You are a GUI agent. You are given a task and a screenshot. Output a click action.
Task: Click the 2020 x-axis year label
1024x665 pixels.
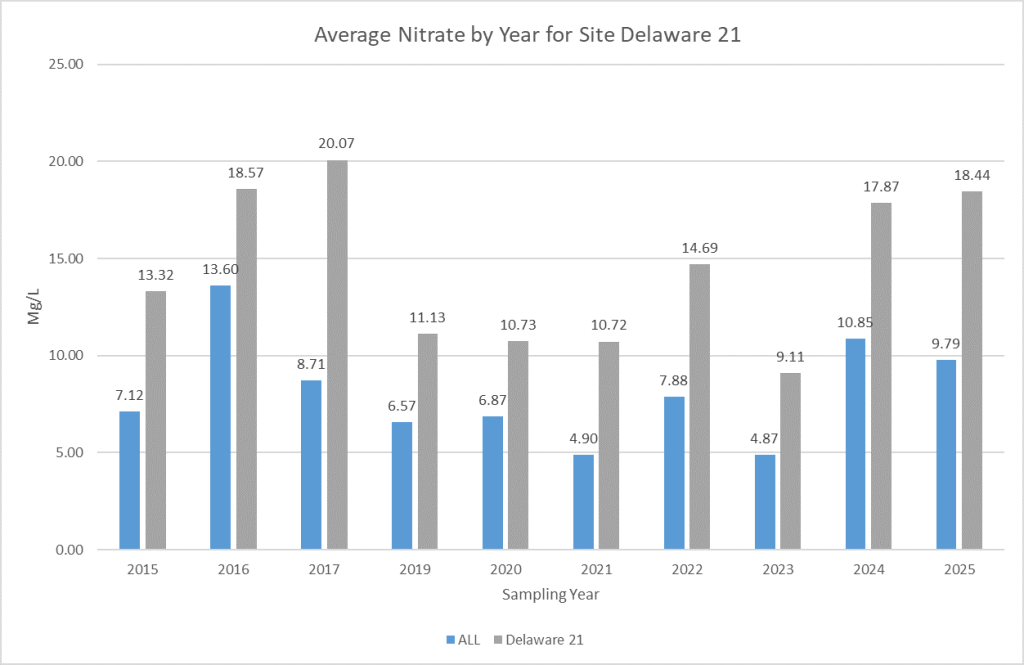point(505,570)
